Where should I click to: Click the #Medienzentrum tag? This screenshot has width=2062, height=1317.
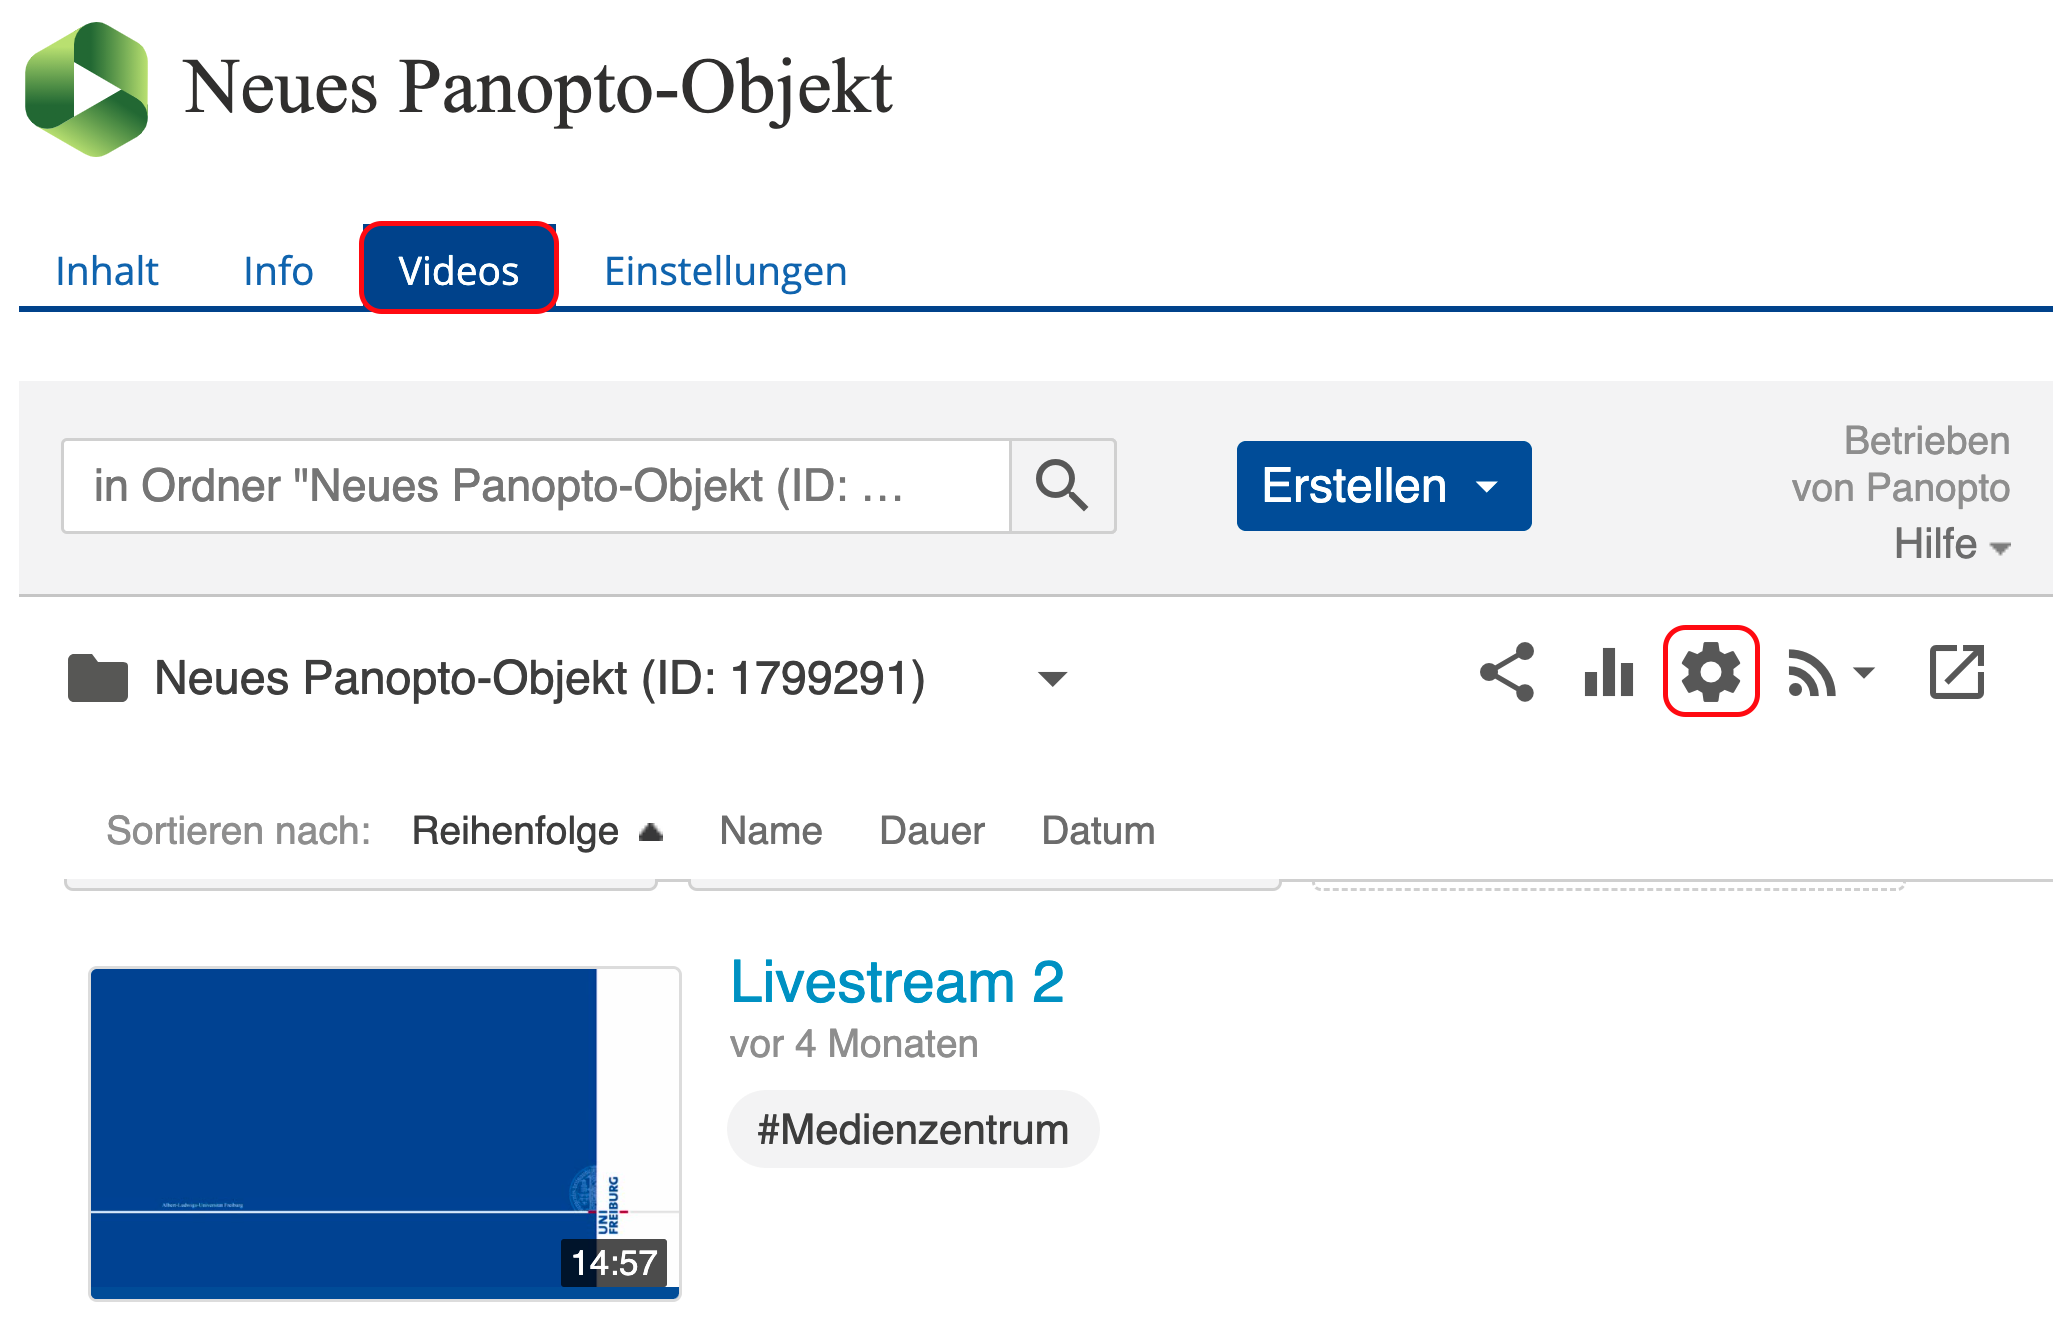point(912,1130)
